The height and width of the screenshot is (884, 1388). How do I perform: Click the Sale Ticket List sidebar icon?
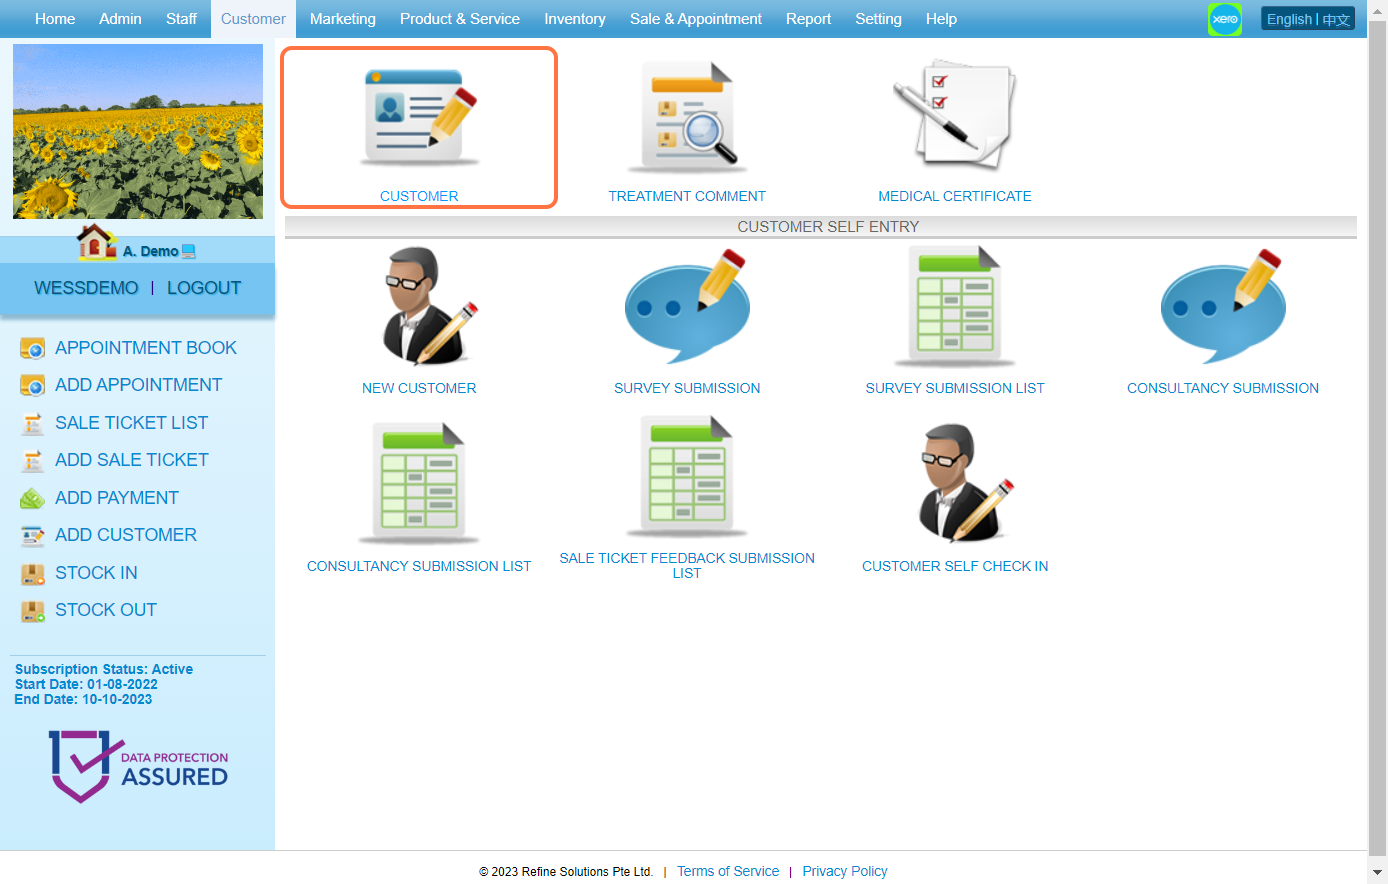click(x=33, y=424)
